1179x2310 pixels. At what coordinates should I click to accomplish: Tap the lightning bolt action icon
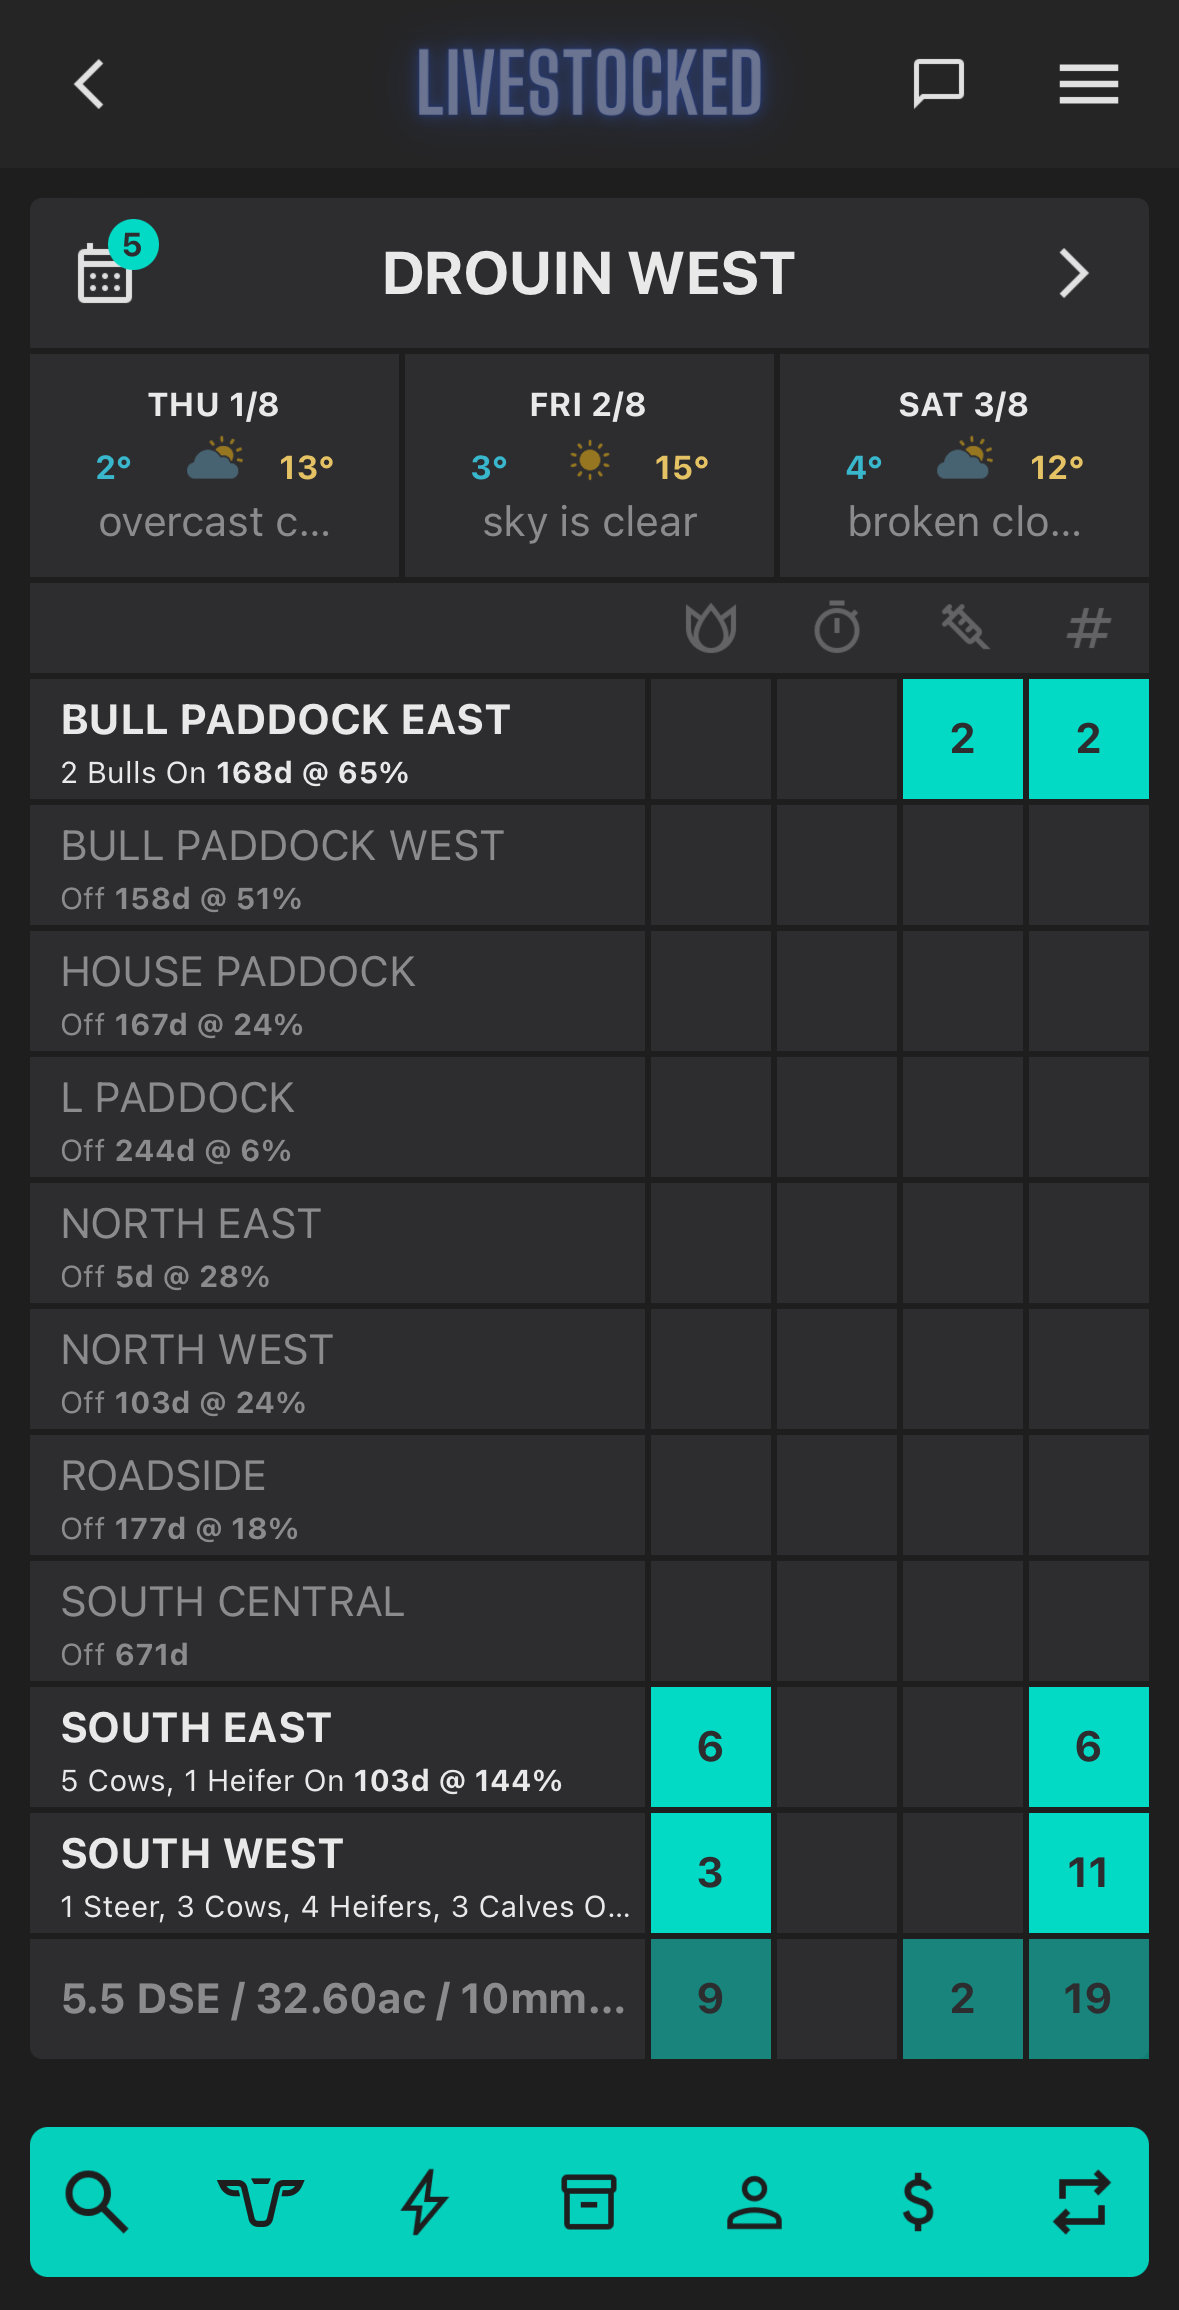[424, 2201]
